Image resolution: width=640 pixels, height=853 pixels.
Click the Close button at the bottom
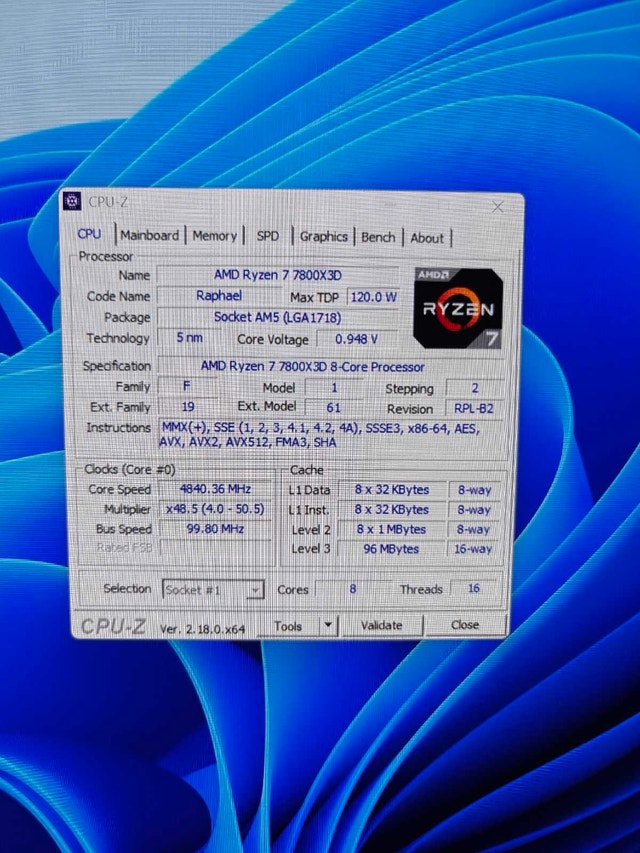[x=465, y=625]
